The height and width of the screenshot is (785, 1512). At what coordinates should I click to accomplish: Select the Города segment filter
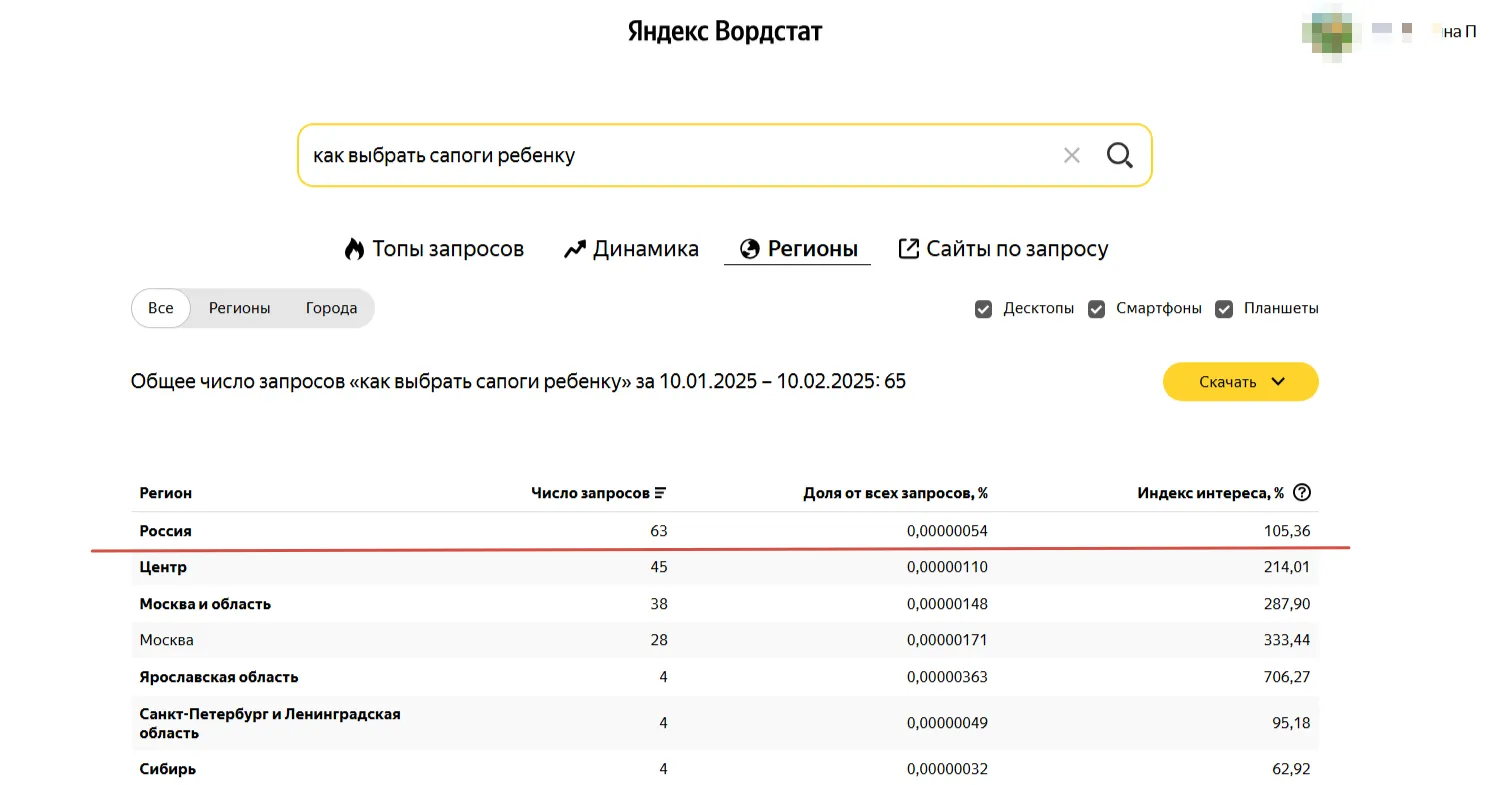tap(331, 308)
